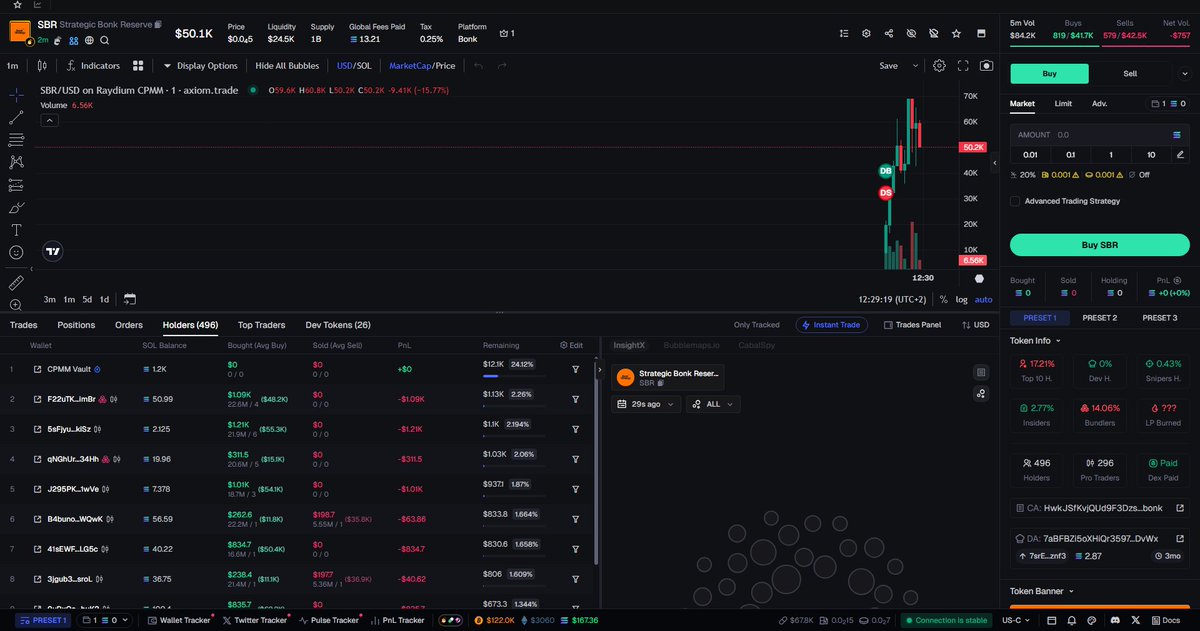The image size is (1200, 631).
Task: Toggle USD display in holders panel
Action: tap(973, 325)
